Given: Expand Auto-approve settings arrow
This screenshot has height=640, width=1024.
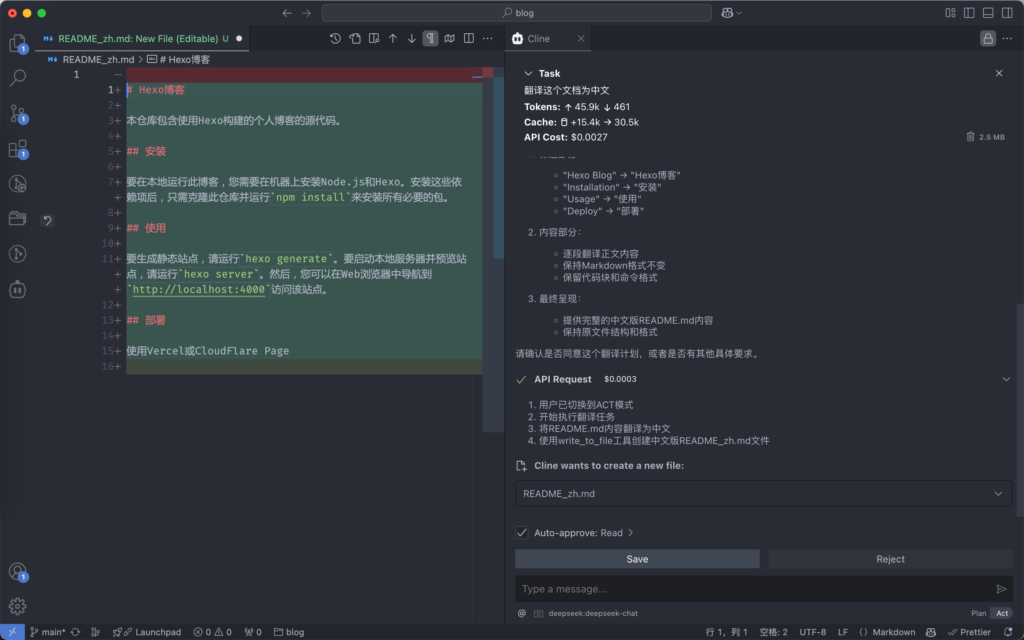Looking at the screenshot, I should coord(630,532).
